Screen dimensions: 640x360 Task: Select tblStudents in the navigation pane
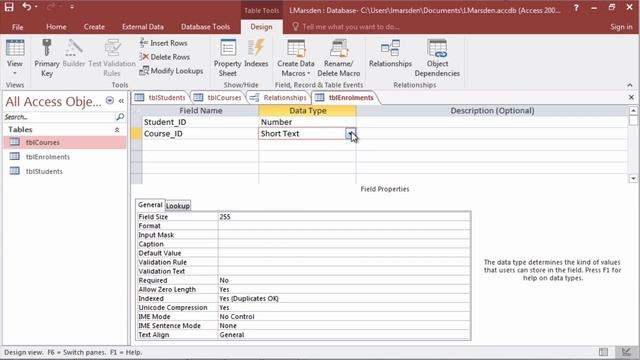[64, 171]
